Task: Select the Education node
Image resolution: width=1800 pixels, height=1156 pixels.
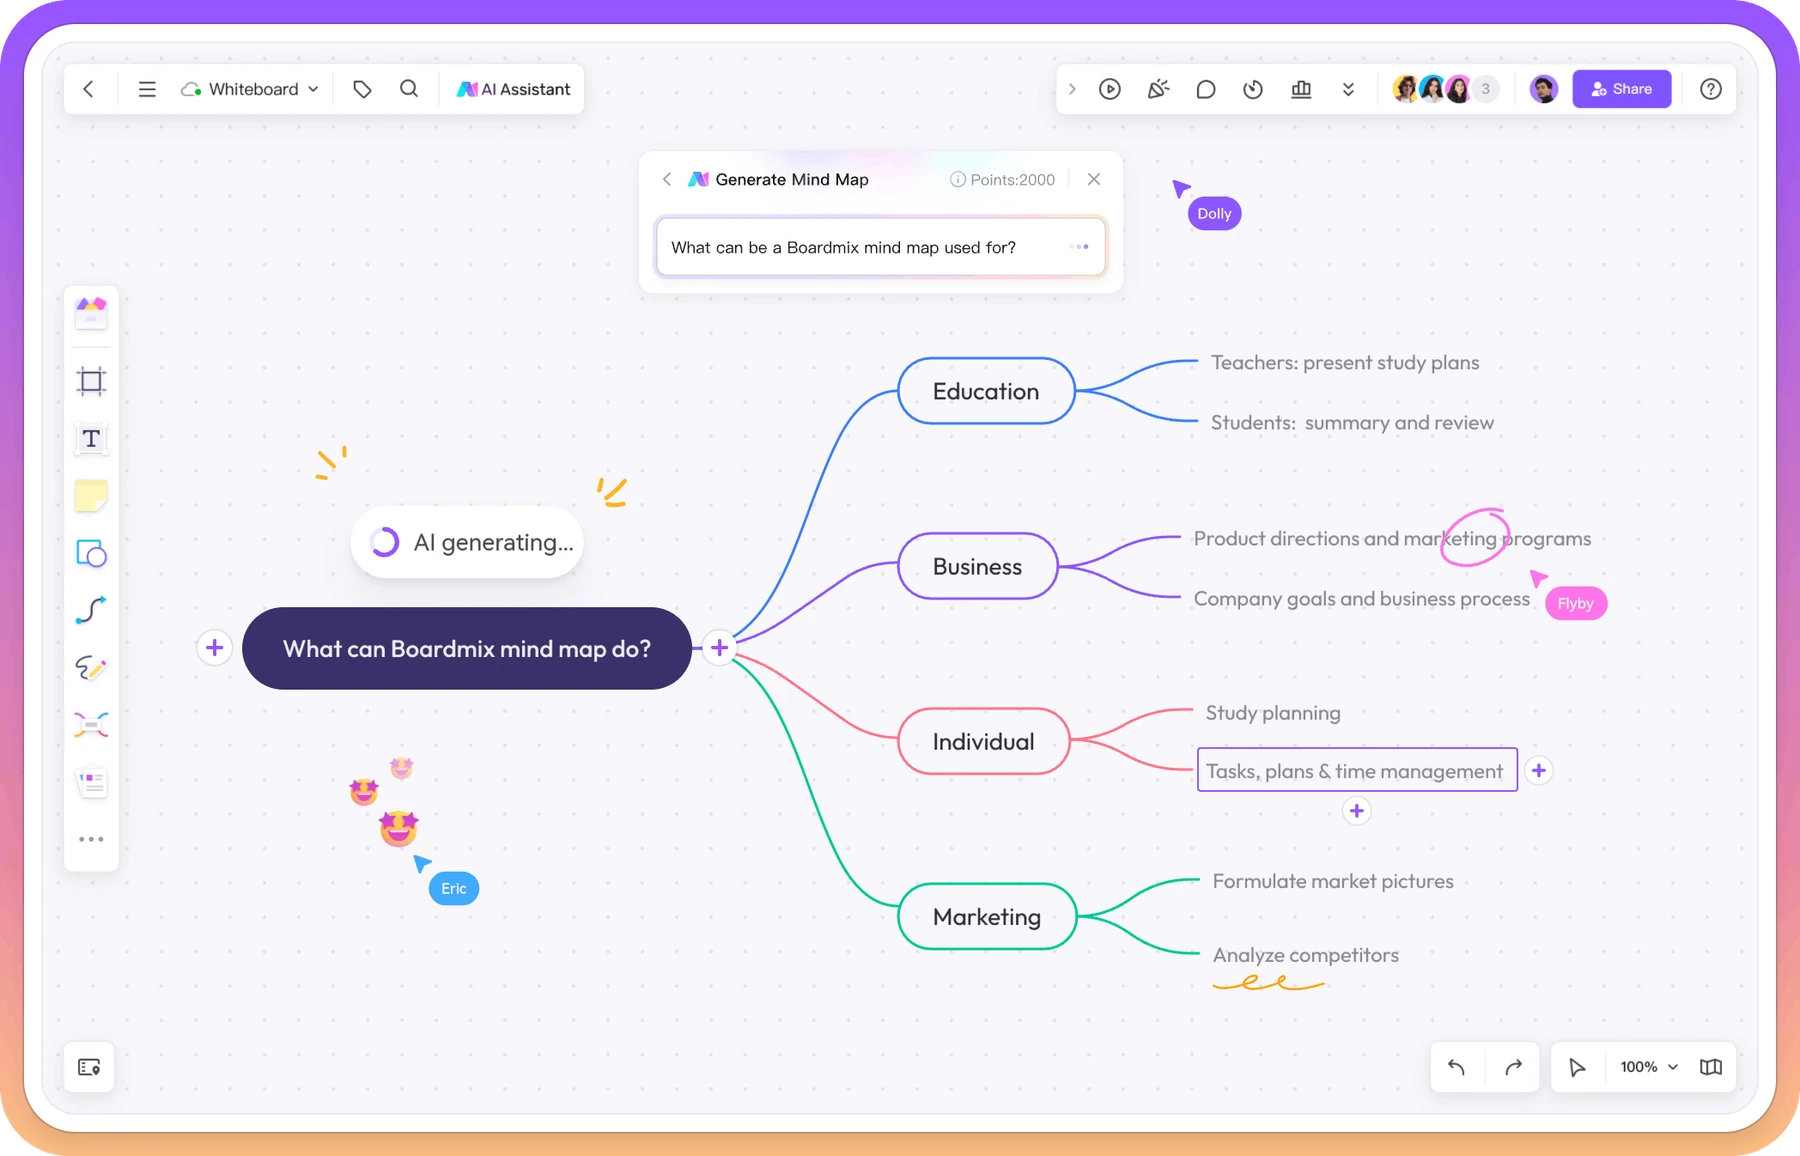Action: [986, 391]
